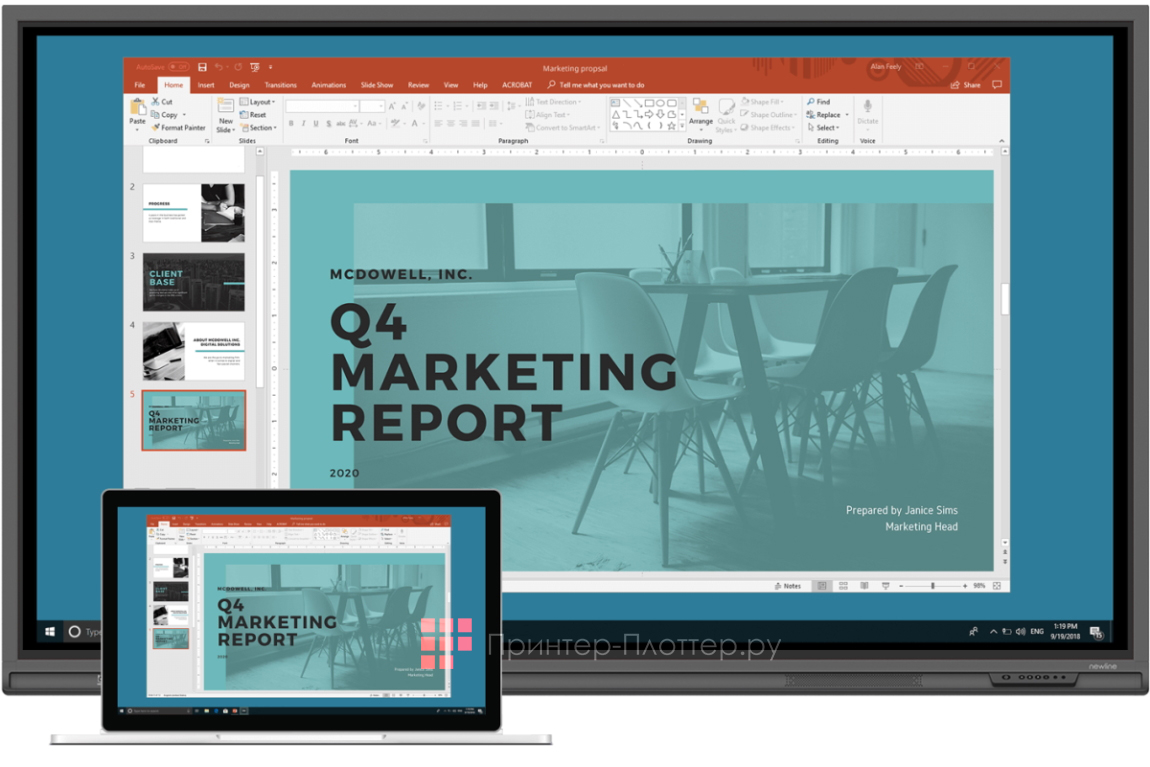The image size is (1150, 767).
Task: Click the Share button
Action: [966, 85]
